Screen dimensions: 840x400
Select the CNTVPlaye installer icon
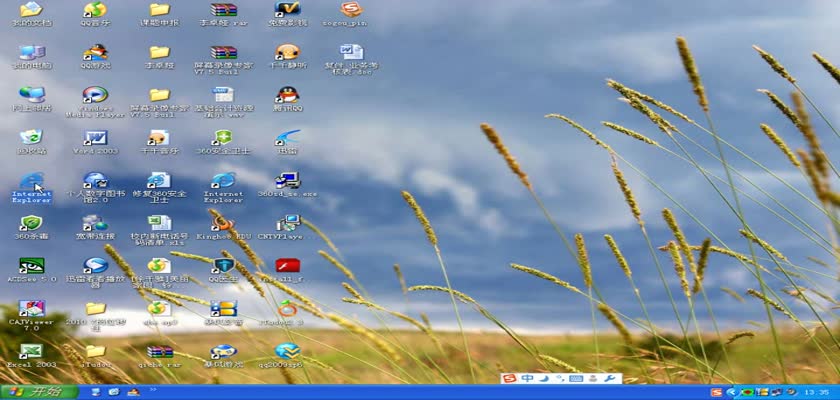[x=288, y=228]
